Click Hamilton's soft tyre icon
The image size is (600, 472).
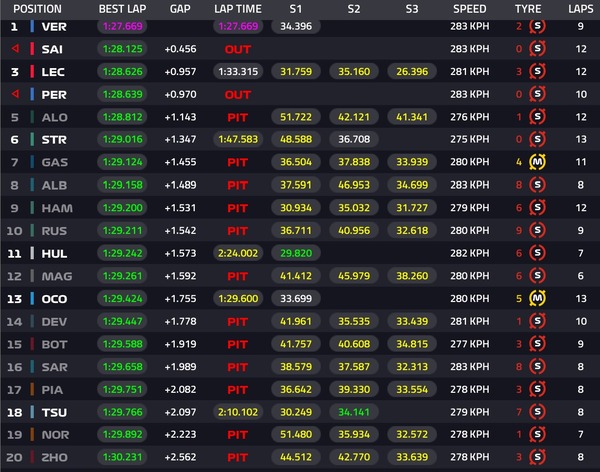click(537, 207)
